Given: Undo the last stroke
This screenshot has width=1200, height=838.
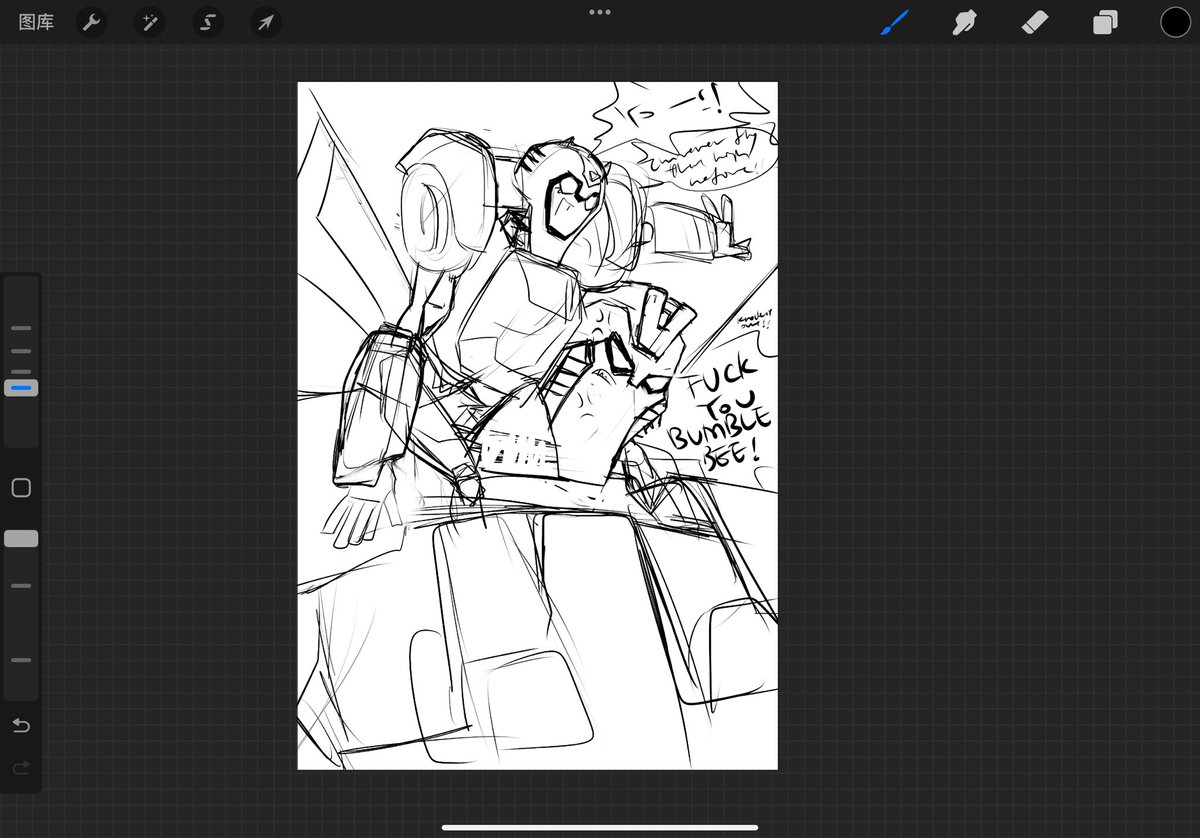Looking at the screenshot, I should point(21,725).
